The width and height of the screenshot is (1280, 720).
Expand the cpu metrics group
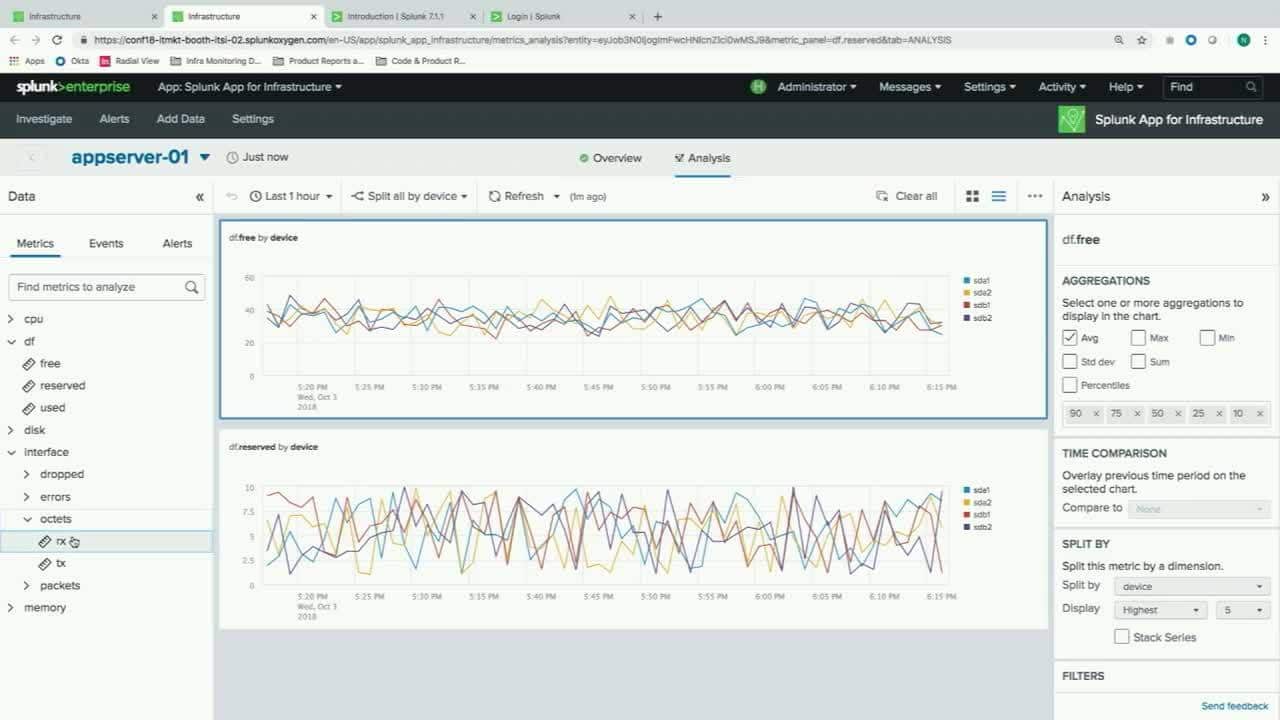11,320
